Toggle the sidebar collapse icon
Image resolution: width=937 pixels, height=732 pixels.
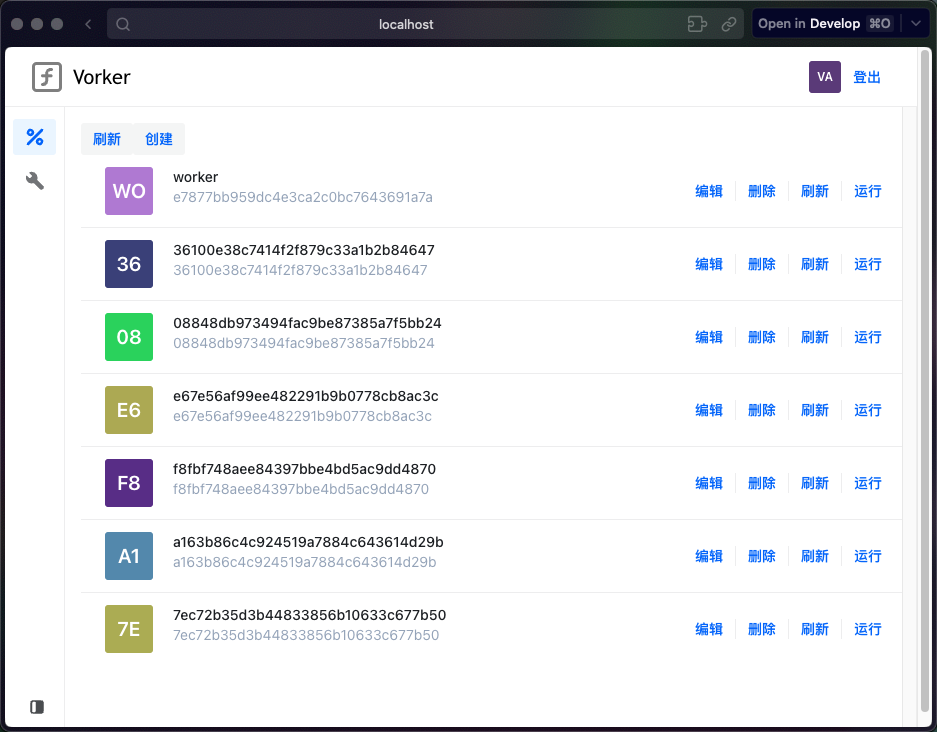37,707
